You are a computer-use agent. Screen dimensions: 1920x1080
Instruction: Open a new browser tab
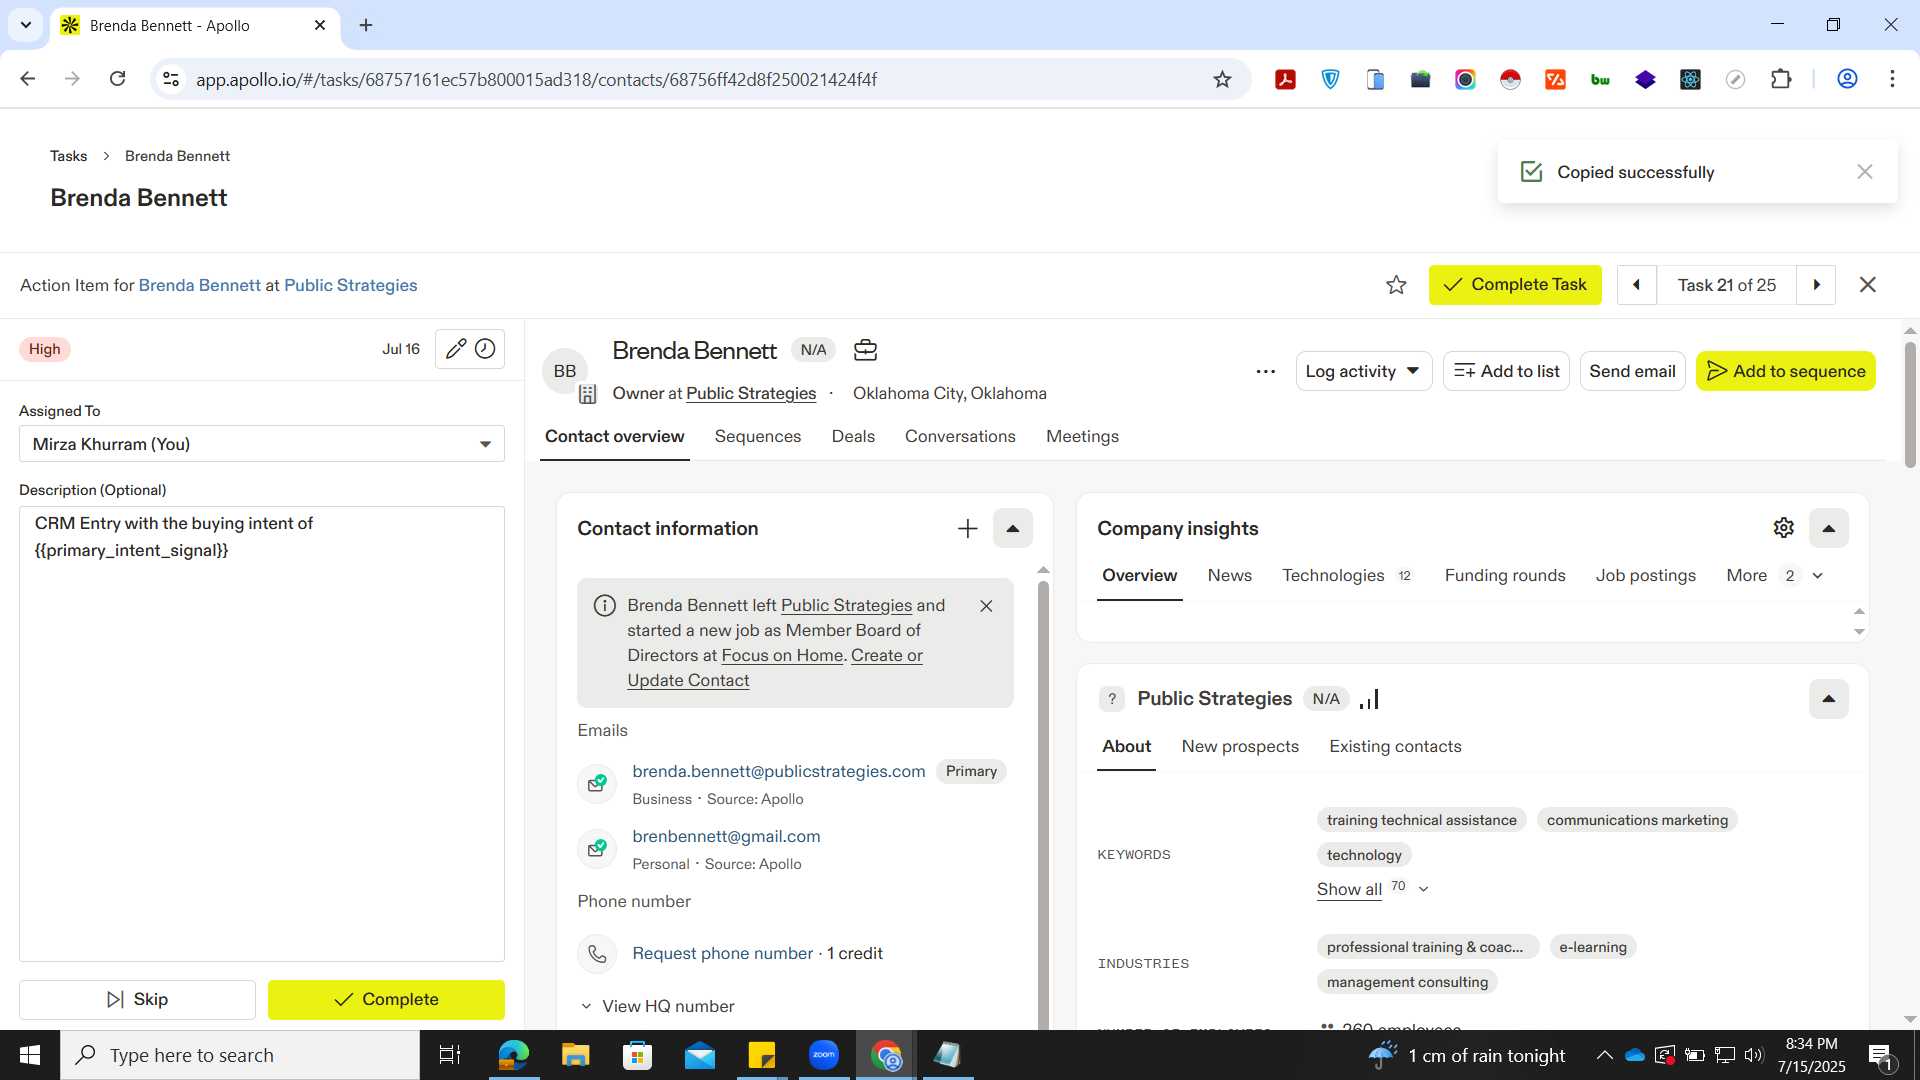tap(366, 25)
